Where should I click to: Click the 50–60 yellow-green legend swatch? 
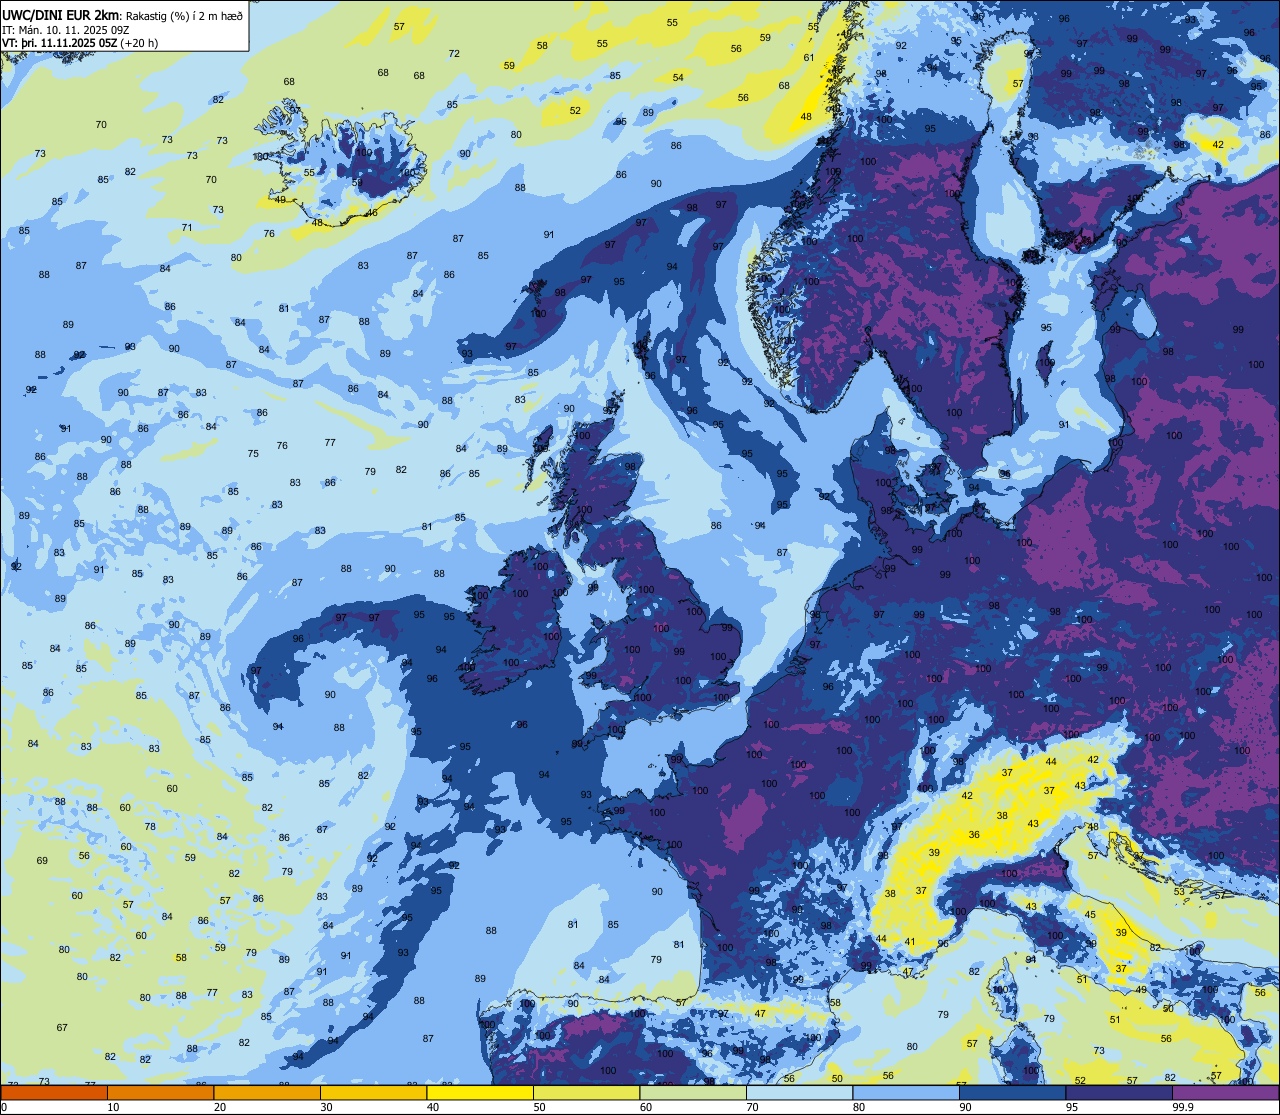click(586, 1092)
